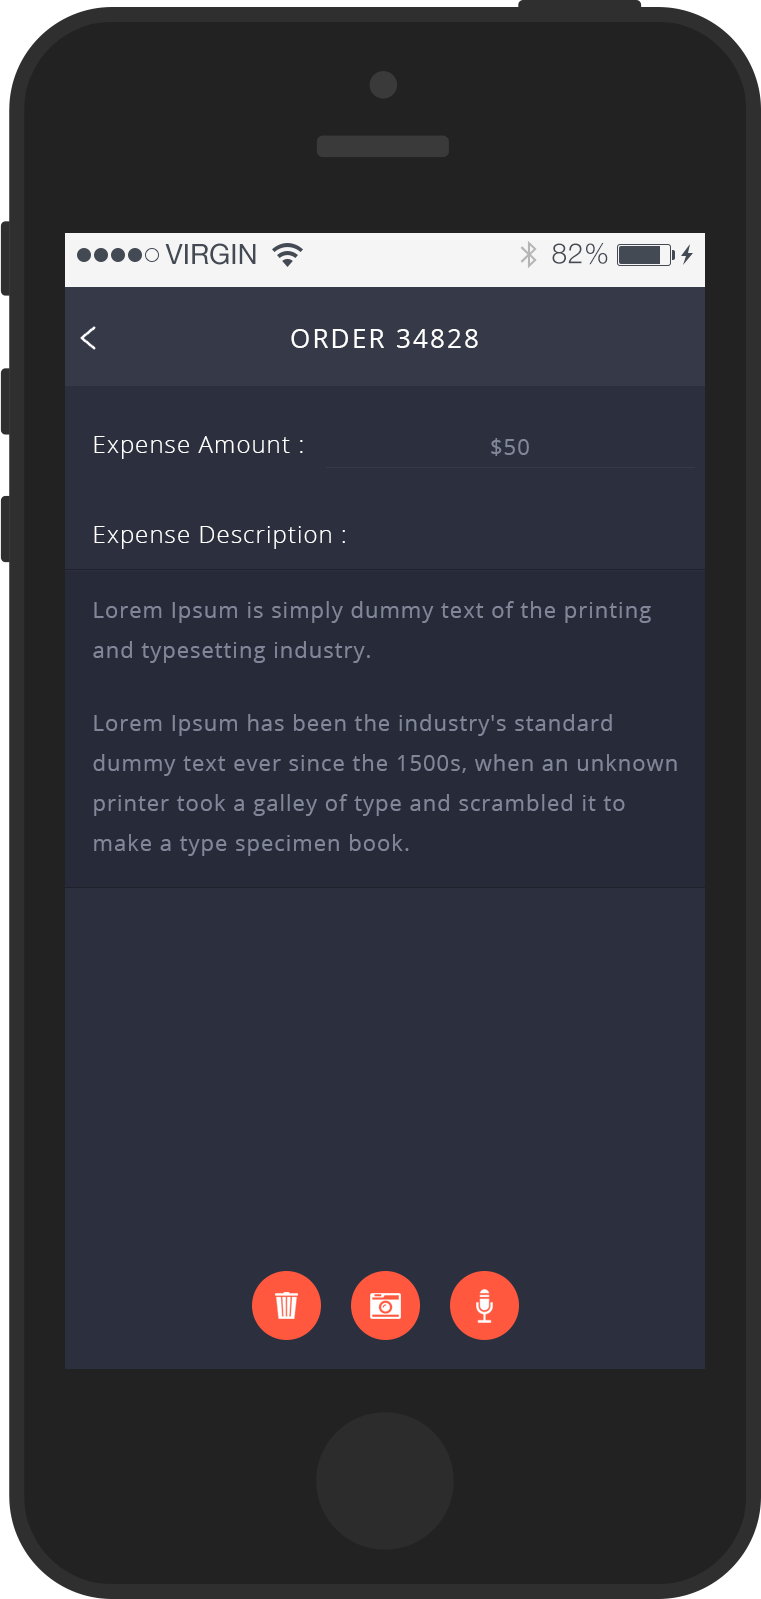This screenshot has width=761, height=1599.
Task: Click the paragraph mentioning the 1500s
Action: (384, 783)
